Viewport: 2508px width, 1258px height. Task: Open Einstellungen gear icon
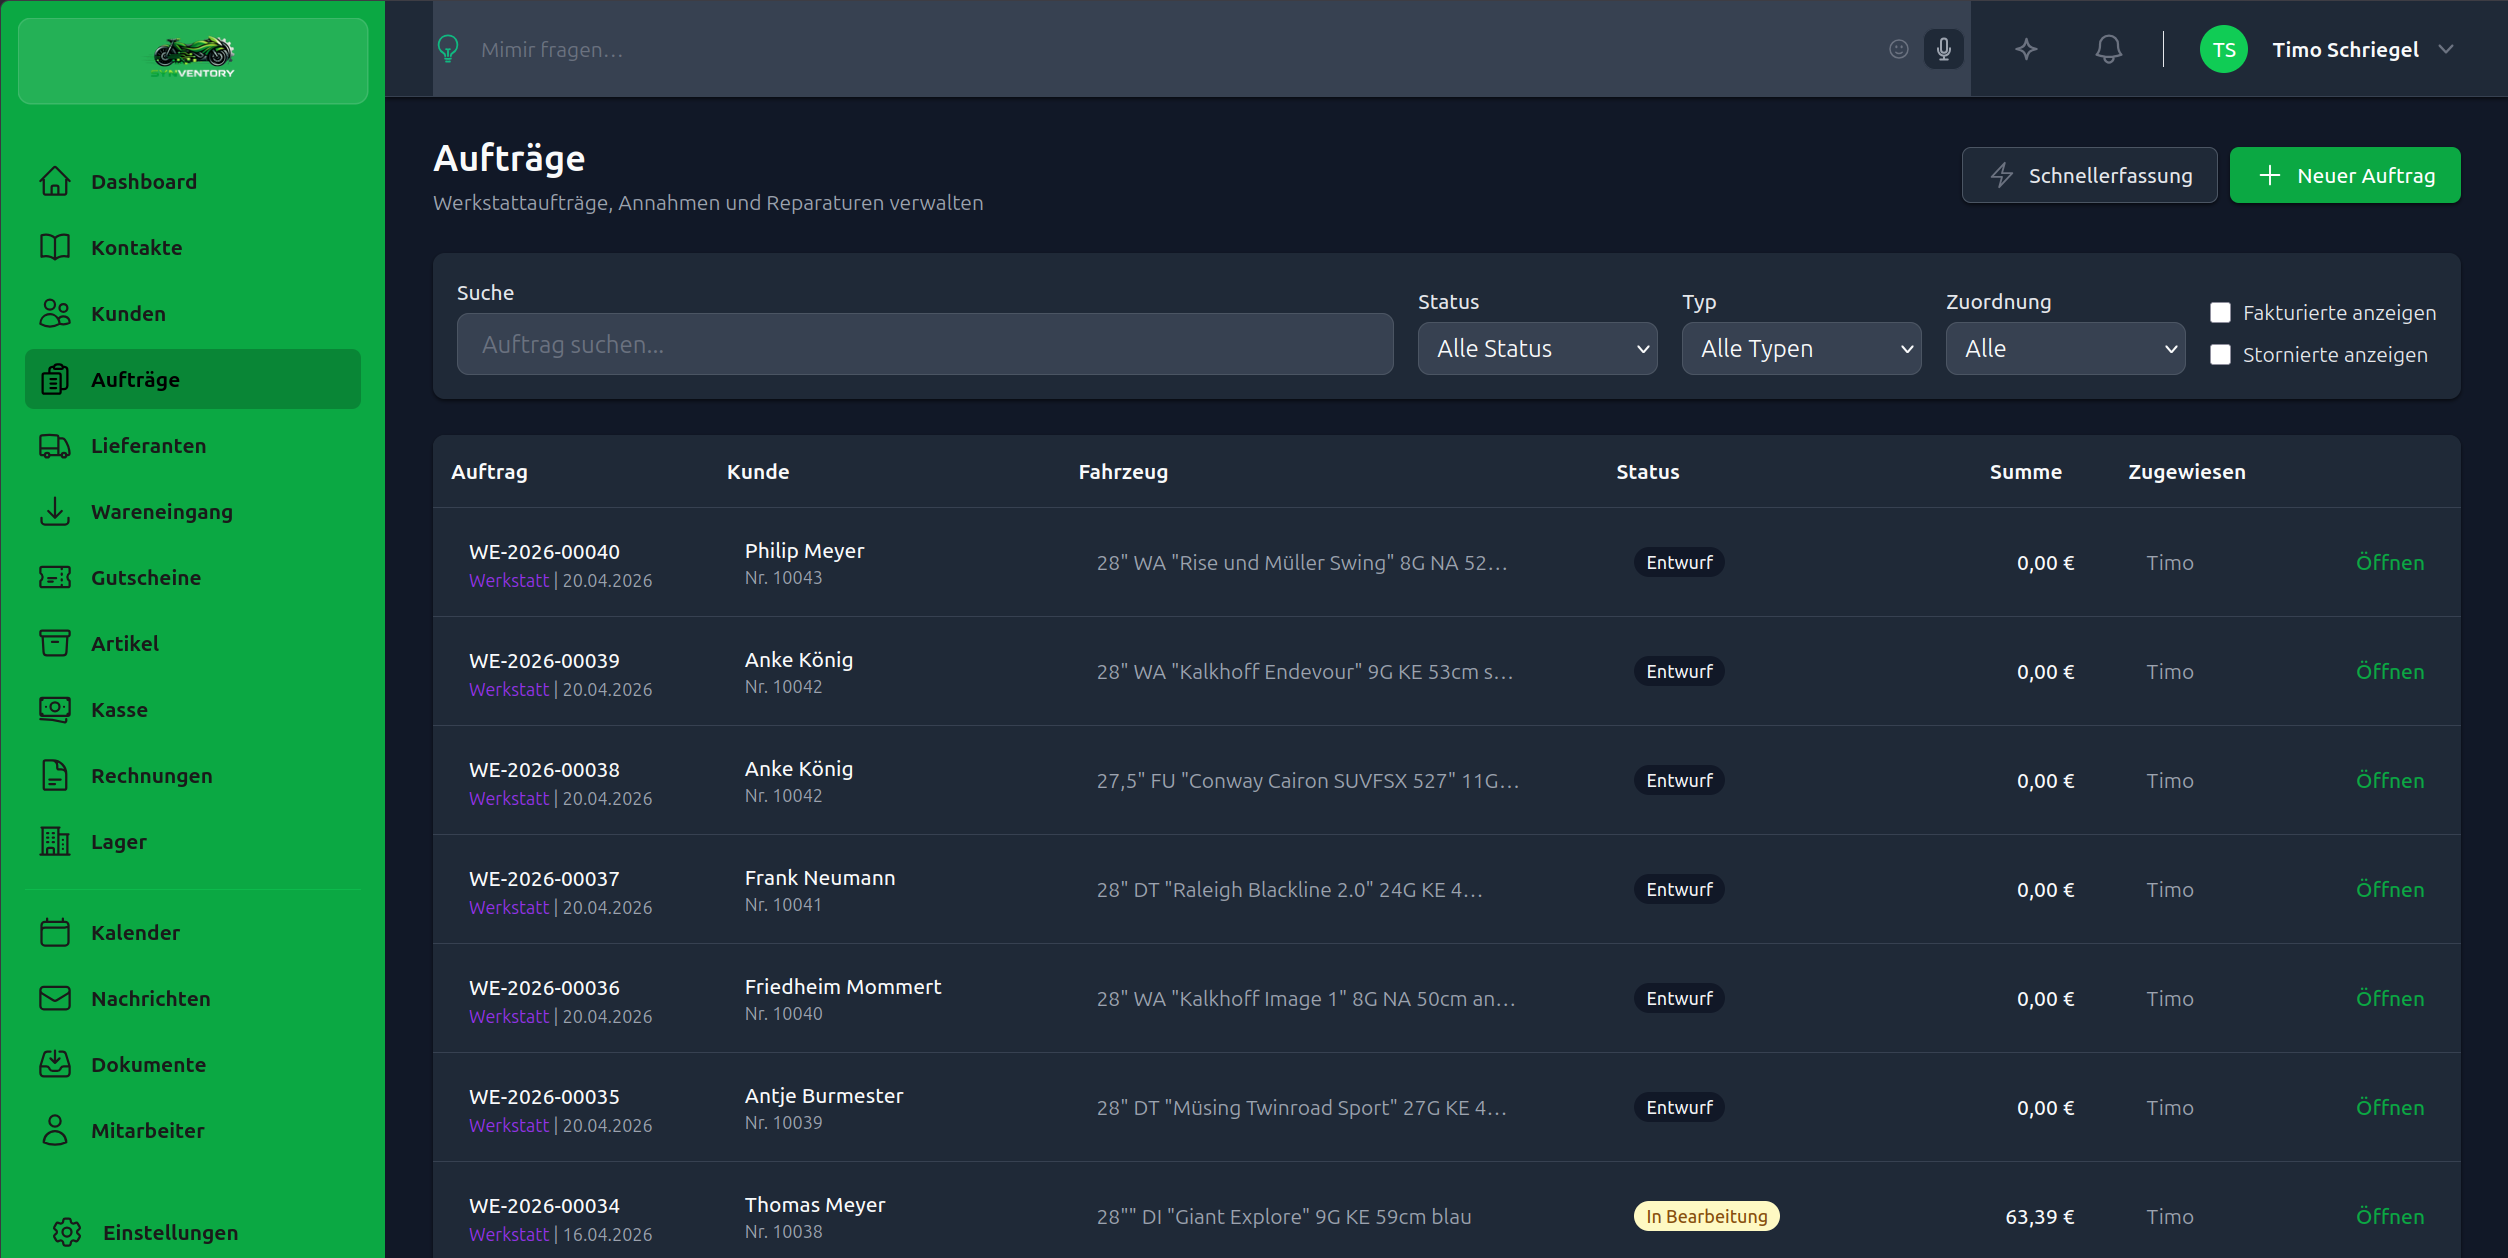(x=67, y=1232)
